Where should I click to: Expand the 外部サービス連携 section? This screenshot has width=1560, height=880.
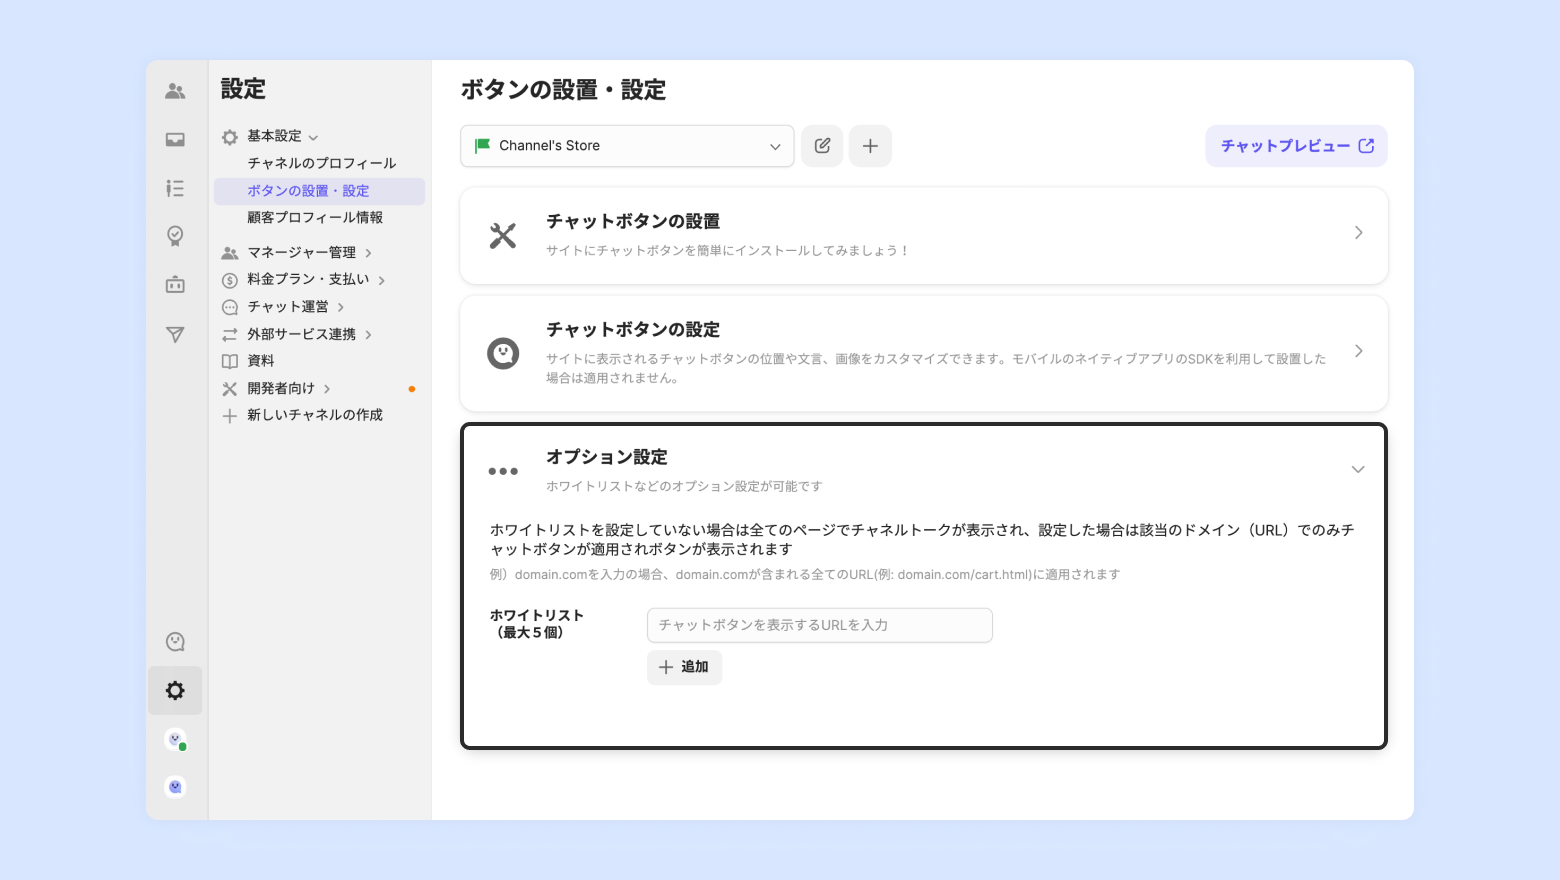(368, 334)
